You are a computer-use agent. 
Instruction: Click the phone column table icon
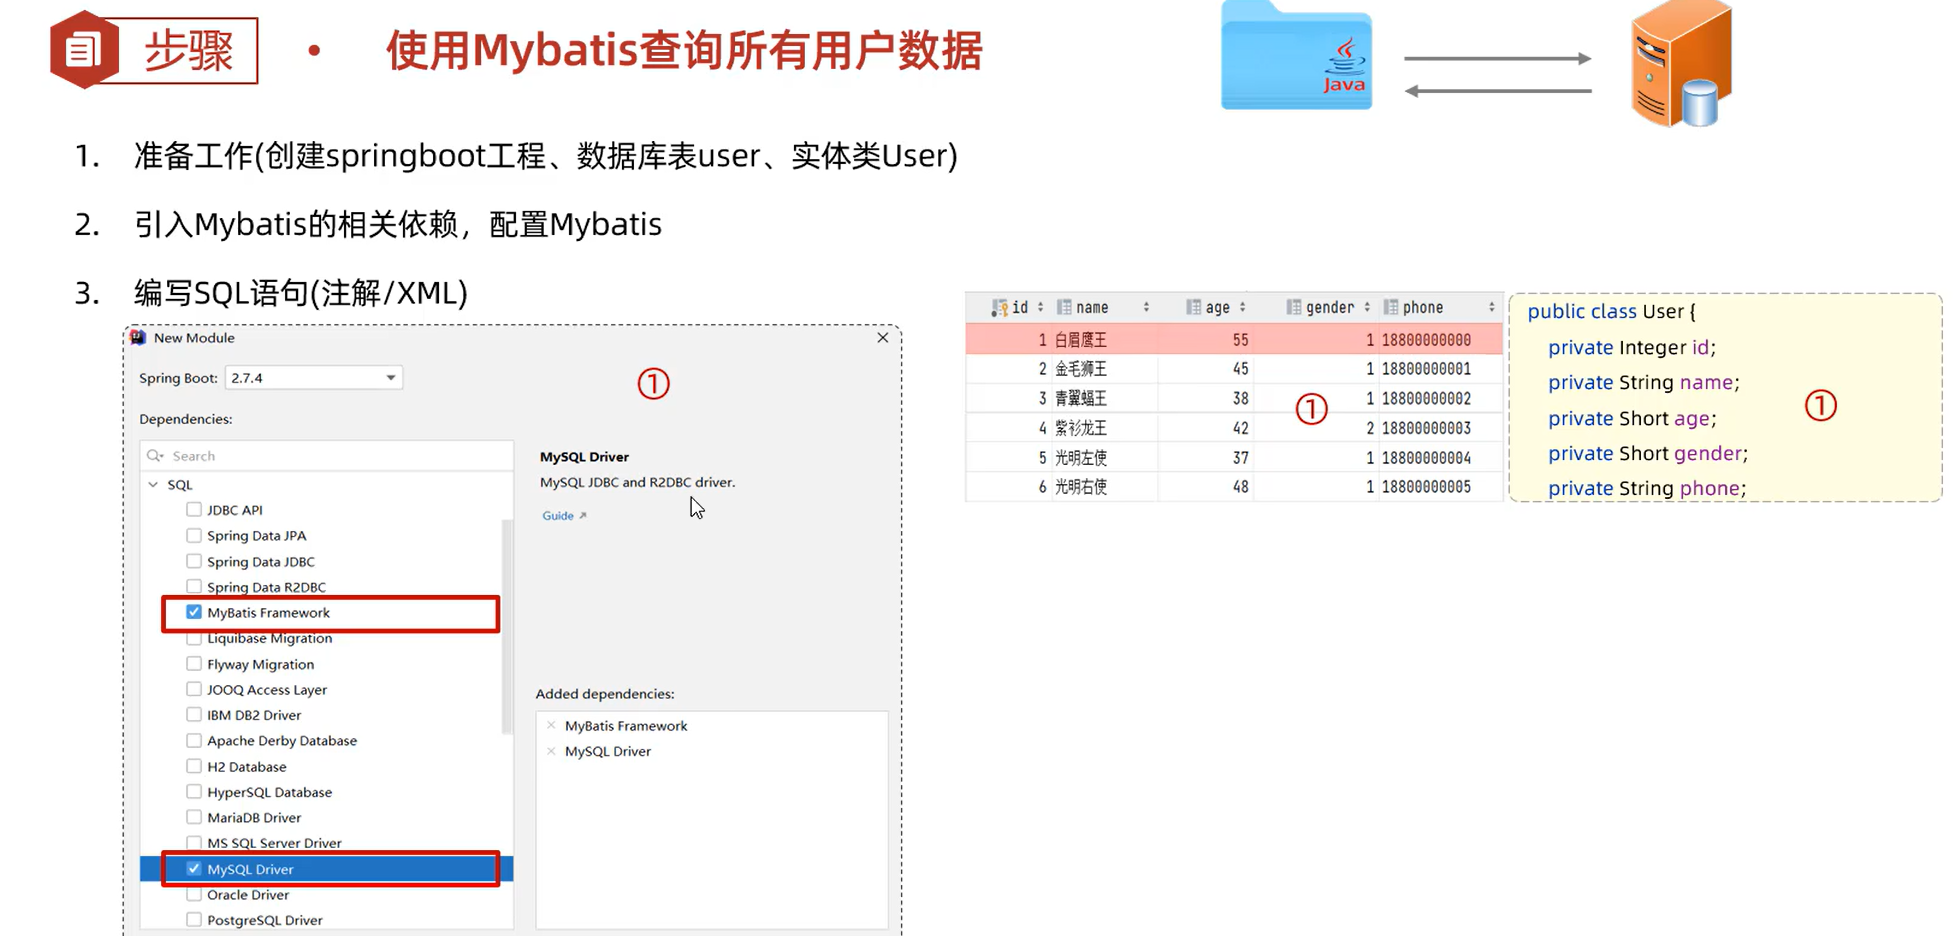[1391, 308]
